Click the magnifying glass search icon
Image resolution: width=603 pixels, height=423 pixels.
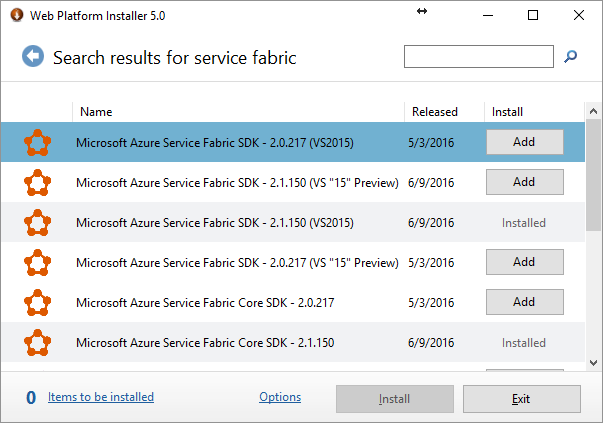click(x=570, y=57)
